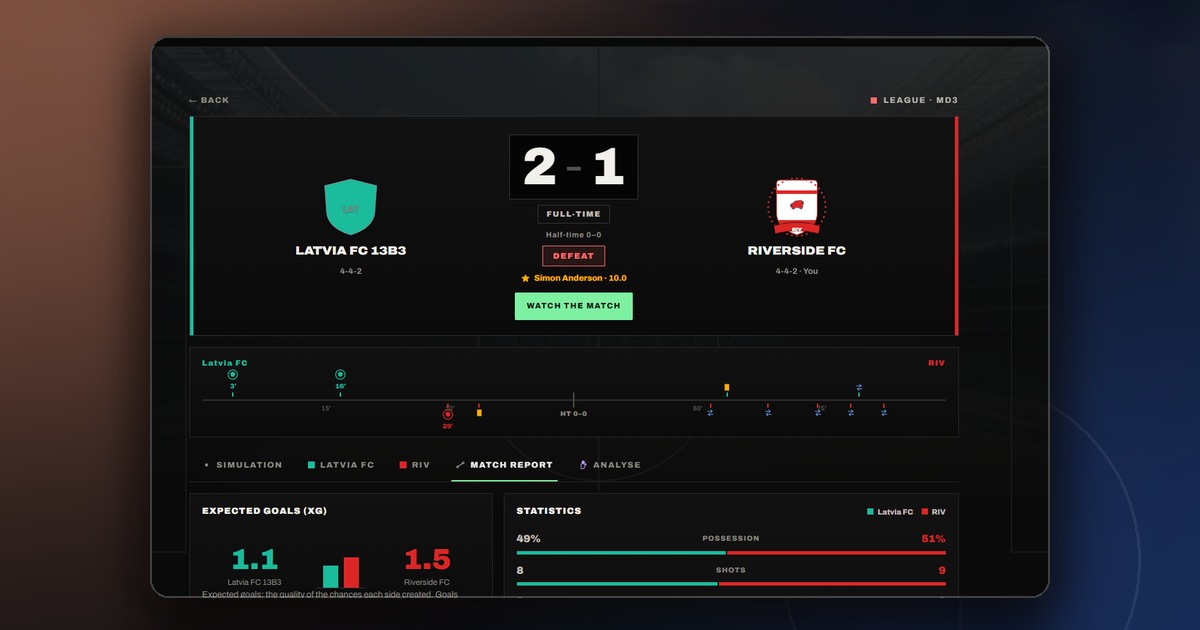Click the RIV legend entry in Statistics
This screenshot has width=1200, height=630.
(x=934, y=512)
